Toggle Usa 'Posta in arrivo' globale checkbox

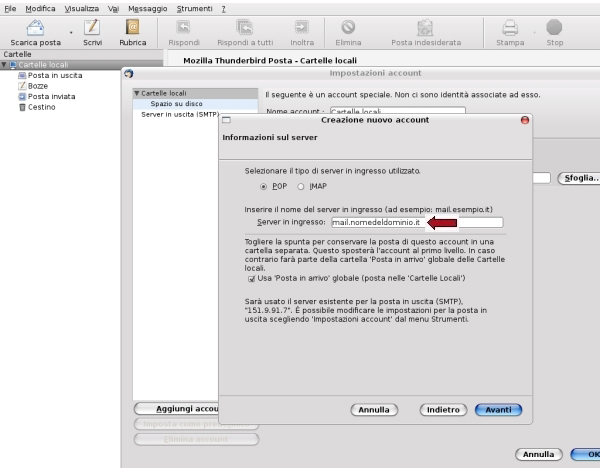coord(251,279)
